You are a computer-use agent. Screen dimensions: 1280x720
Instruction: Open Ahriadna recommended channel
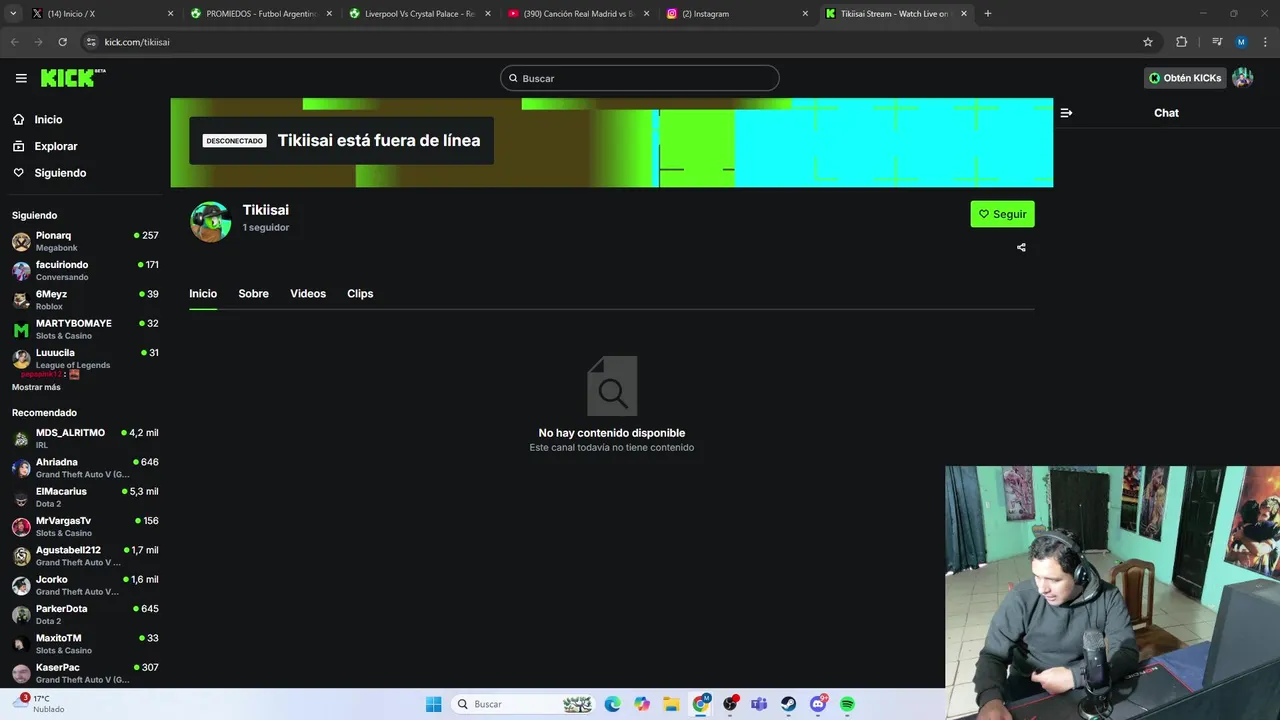coord(85,468)
